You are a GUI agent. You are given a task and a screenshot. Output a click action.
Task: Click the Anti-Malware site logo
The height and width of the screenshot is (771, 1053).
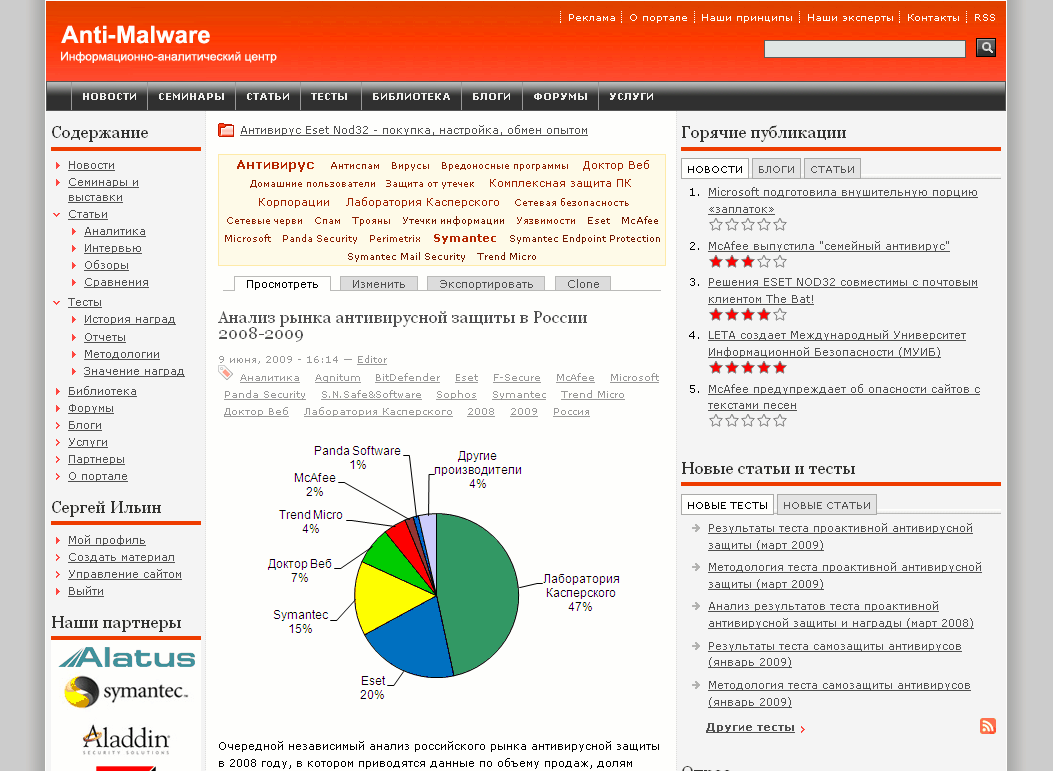(136, 35)
